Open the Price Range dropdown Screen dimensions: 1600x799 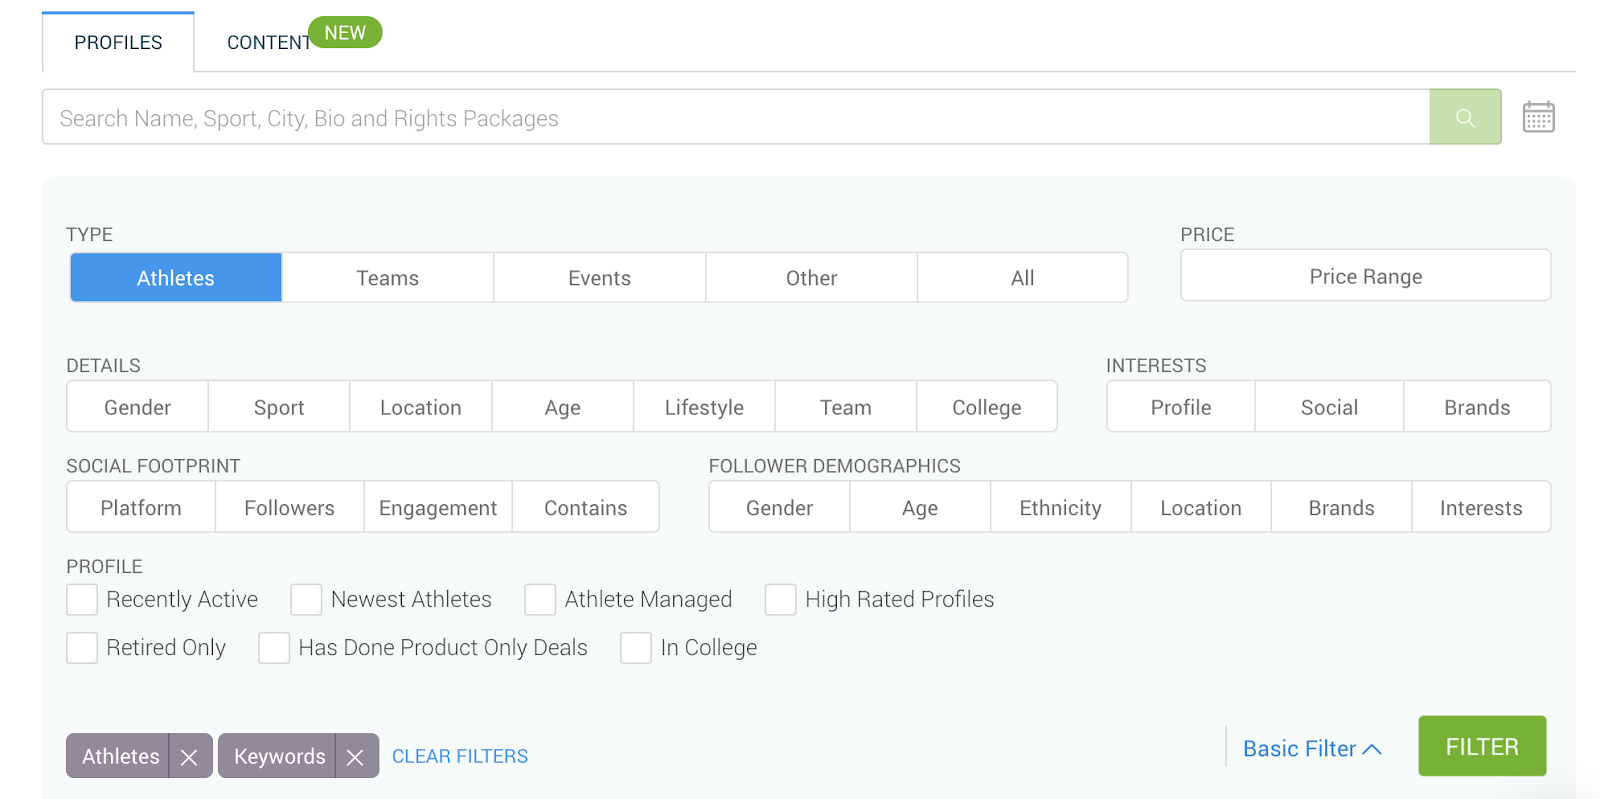point(1365,276)
